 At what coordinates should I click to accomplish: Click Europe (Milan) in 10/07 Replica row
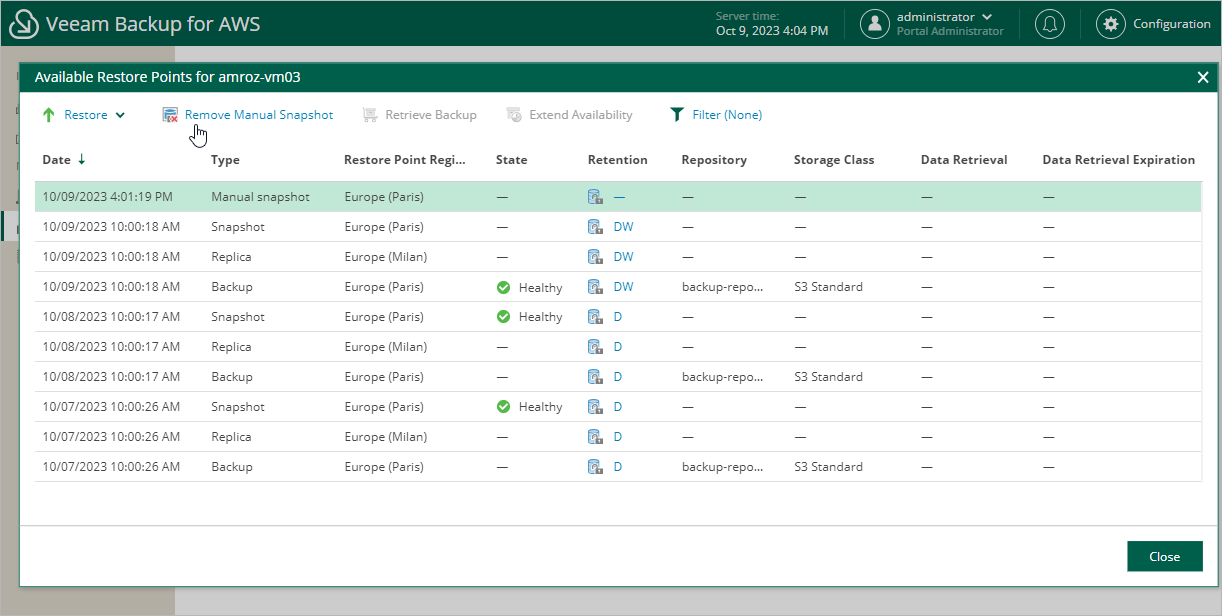(386, 437)
